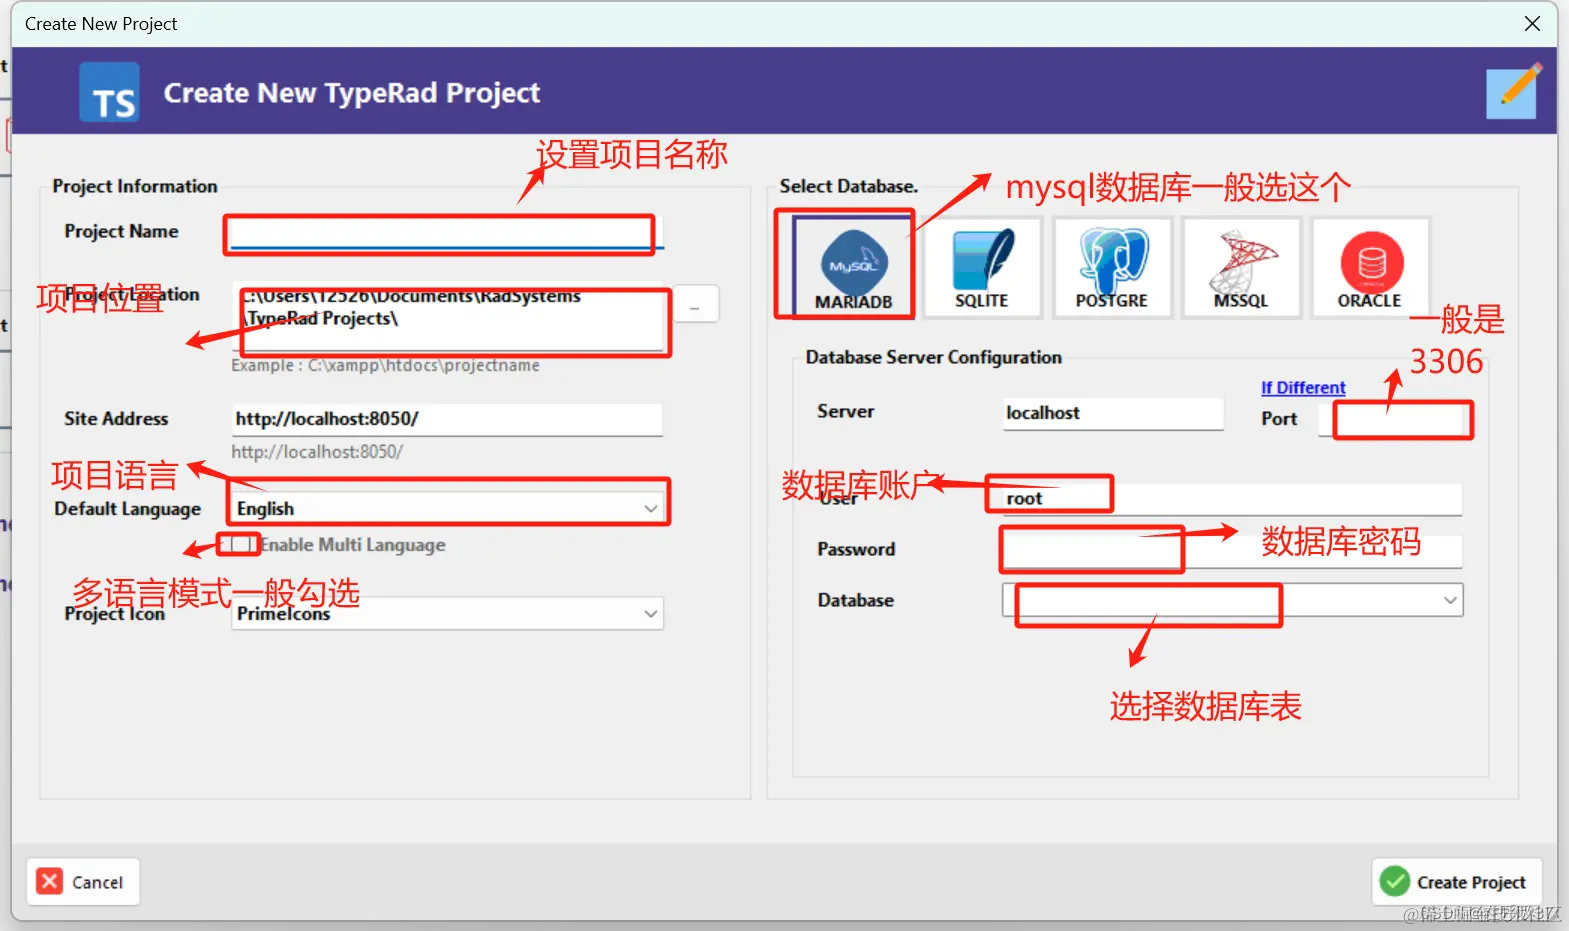Focus the Password input field
Image resolution: width=1569 pixels, height=931 pixels.
pos(1232,550)
